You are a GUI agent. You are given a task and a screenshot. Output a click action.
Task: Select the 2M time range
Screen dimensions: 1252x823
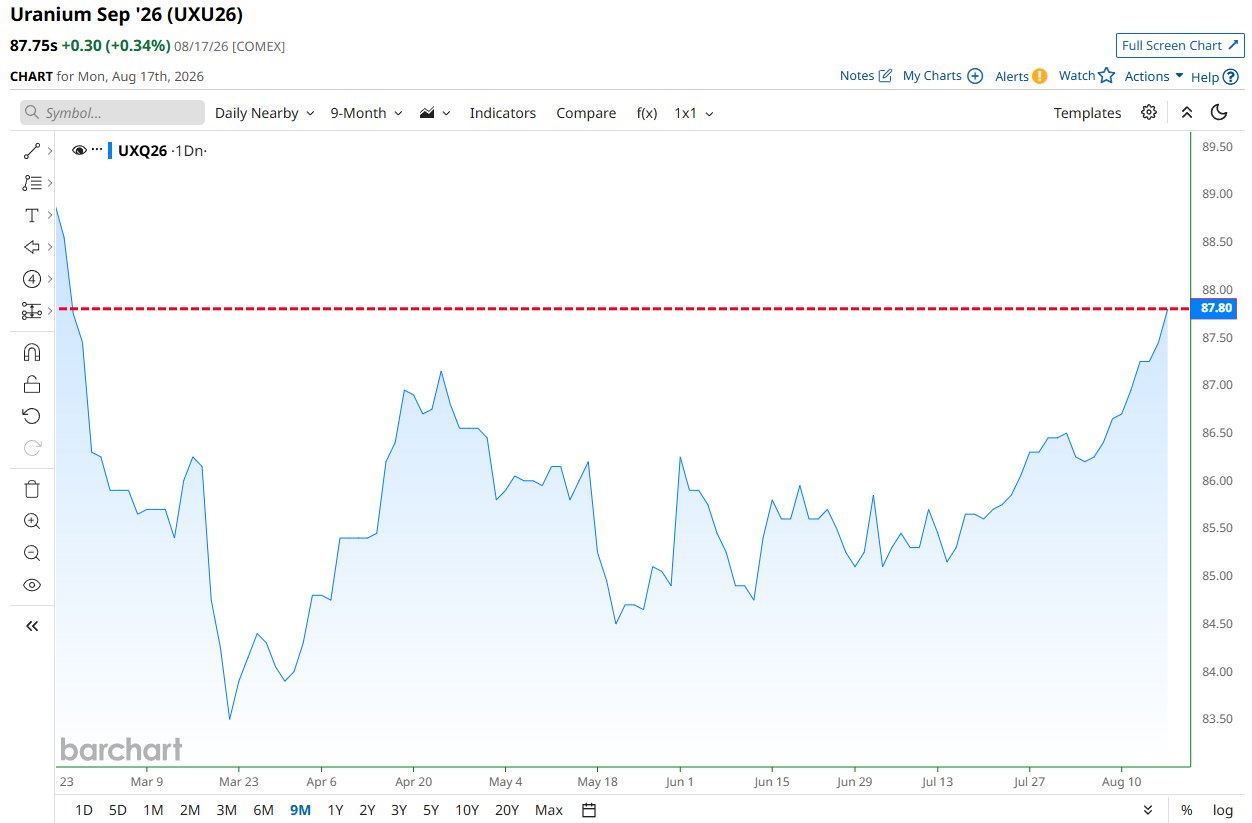pyautogui.click(x=190, y=810)
